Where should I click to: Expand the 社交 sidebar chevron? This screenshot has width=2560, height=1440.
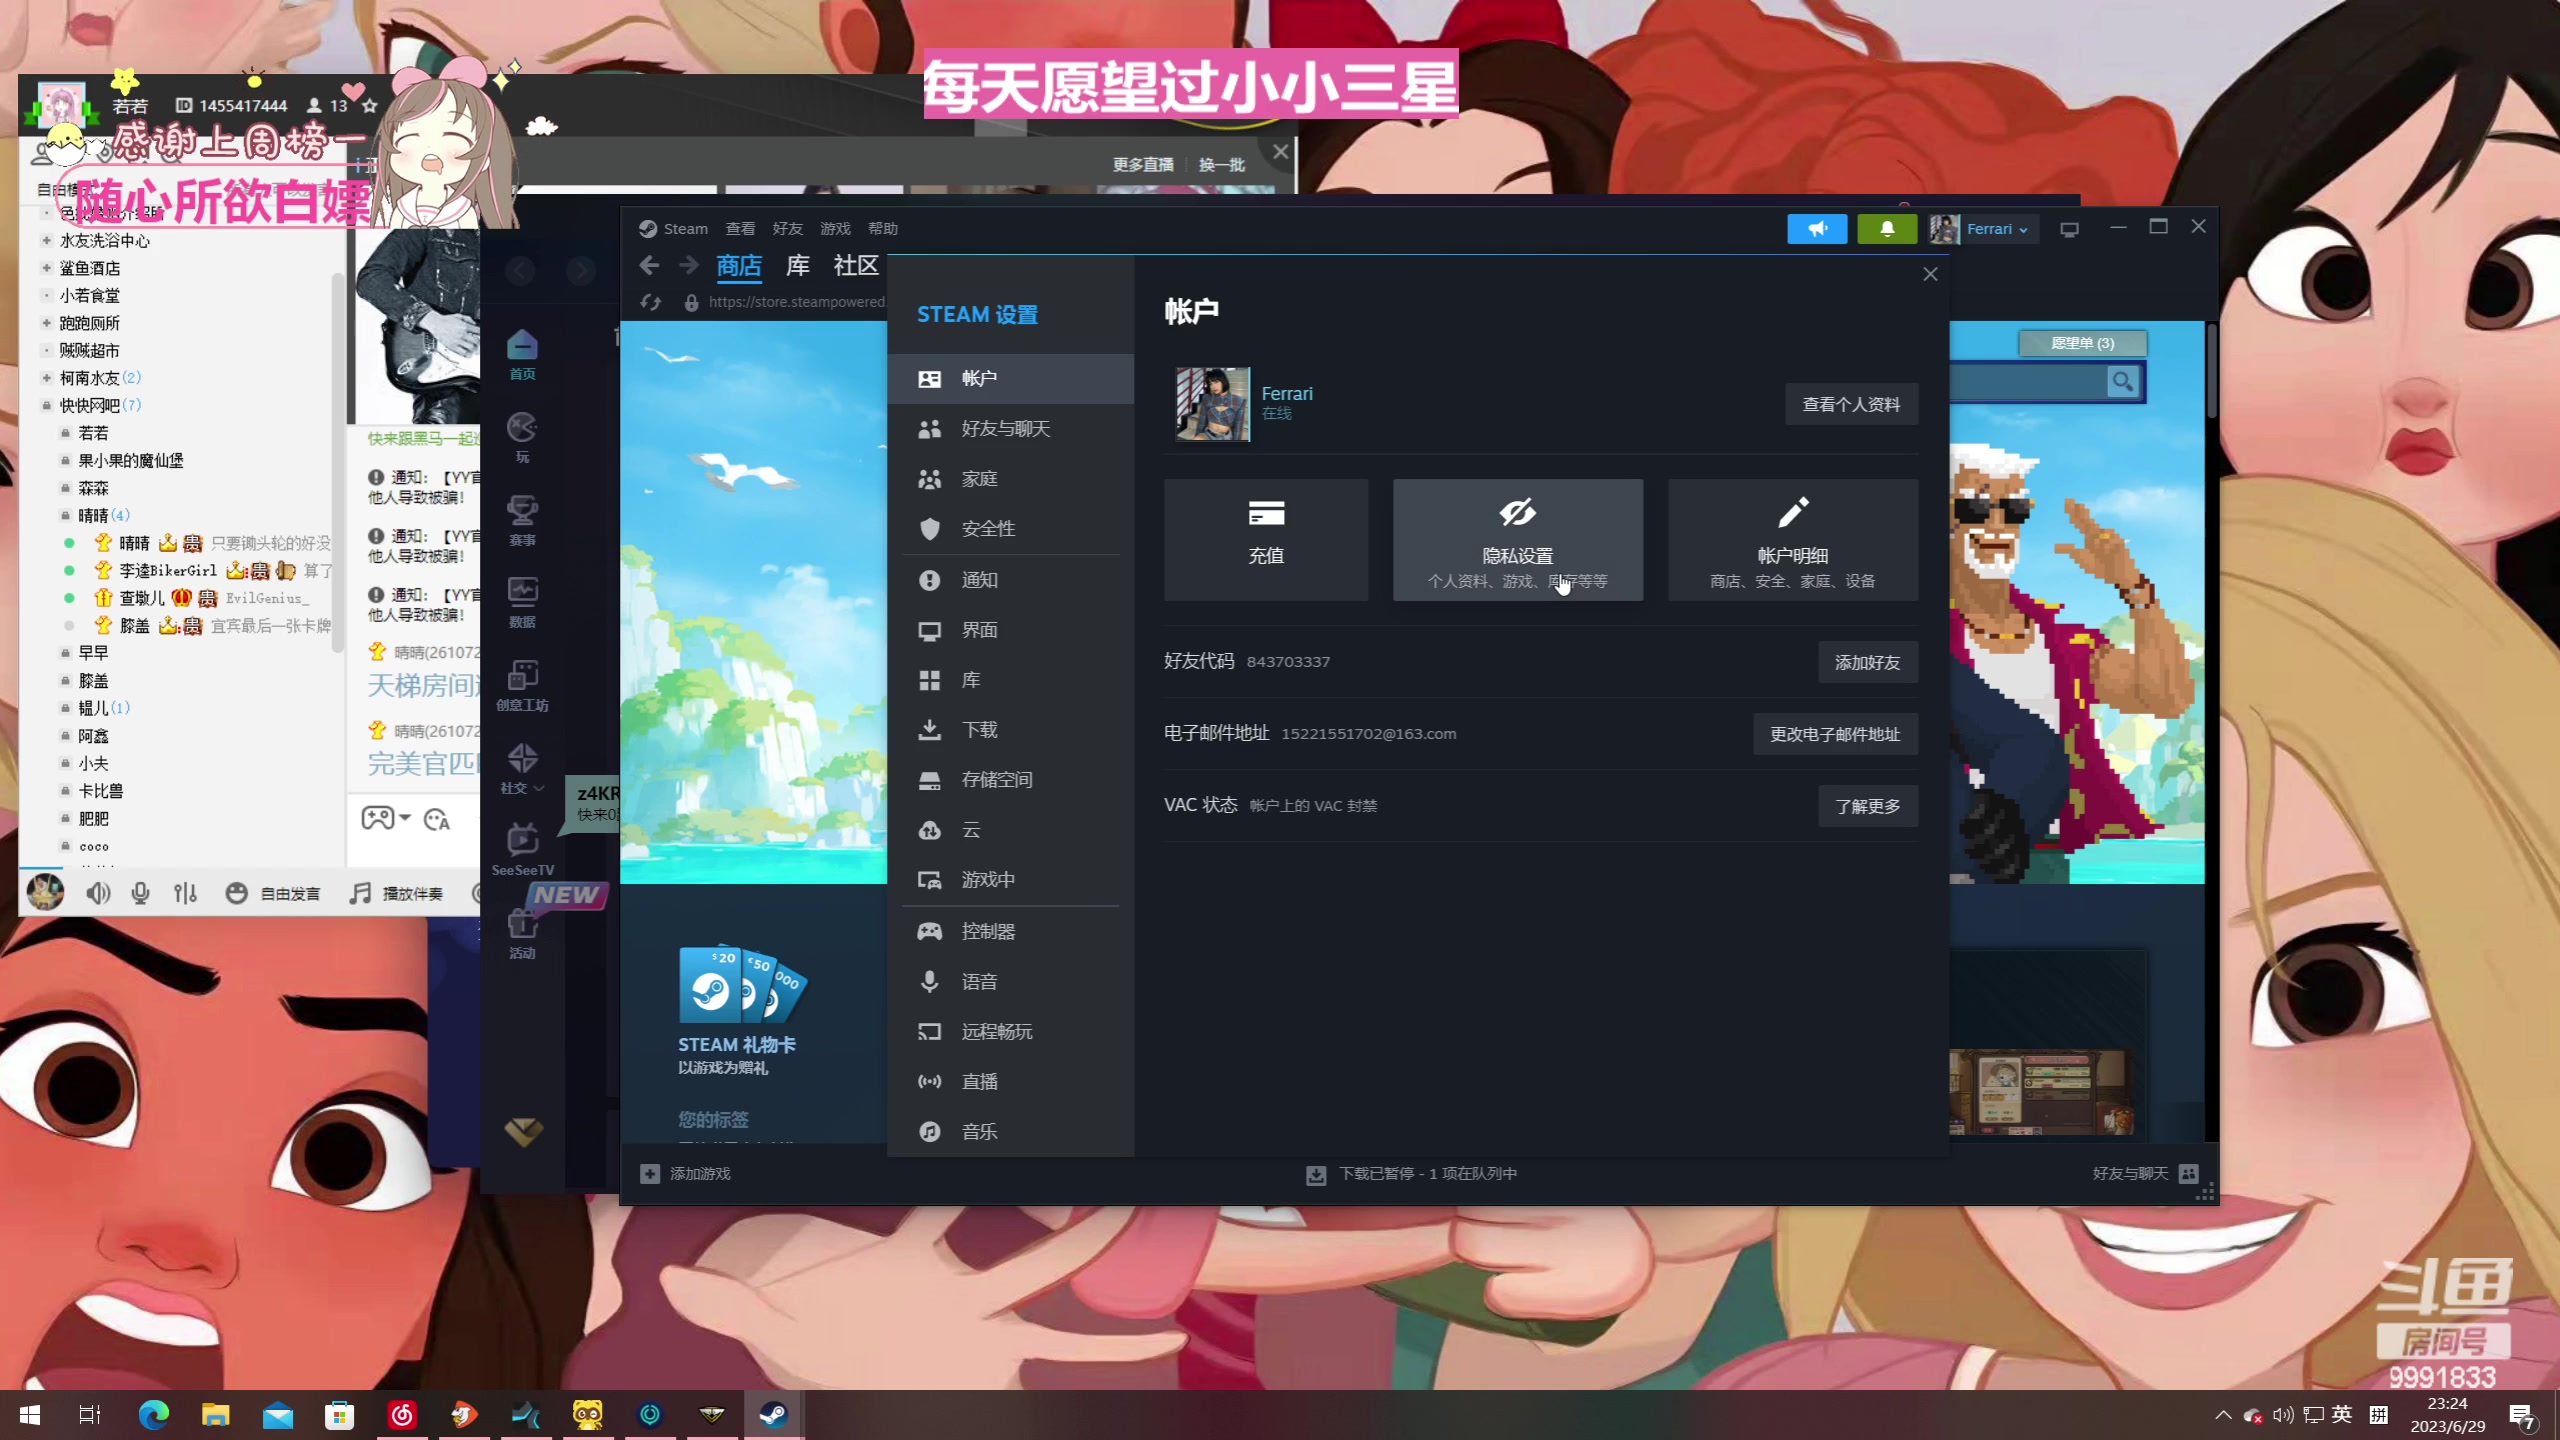(540, 788)
